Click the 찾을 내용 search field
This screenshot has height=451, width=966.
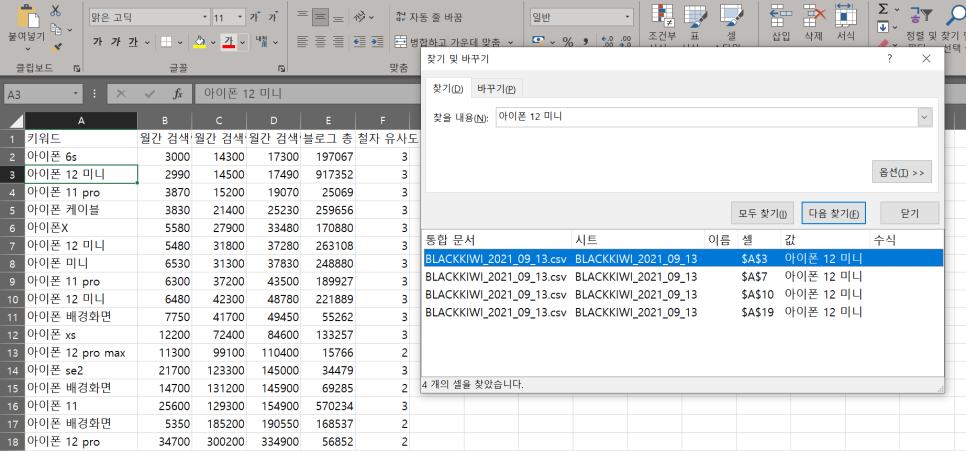click(707, 116)
